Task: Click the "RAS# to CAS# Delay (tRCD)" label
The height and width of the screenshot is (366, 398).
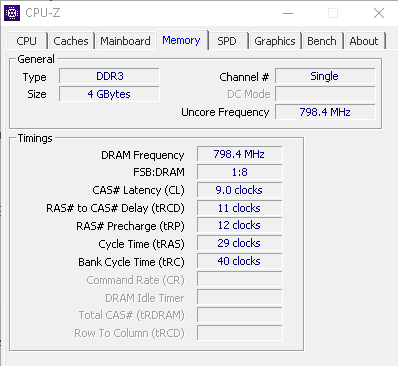Action: 115,208
